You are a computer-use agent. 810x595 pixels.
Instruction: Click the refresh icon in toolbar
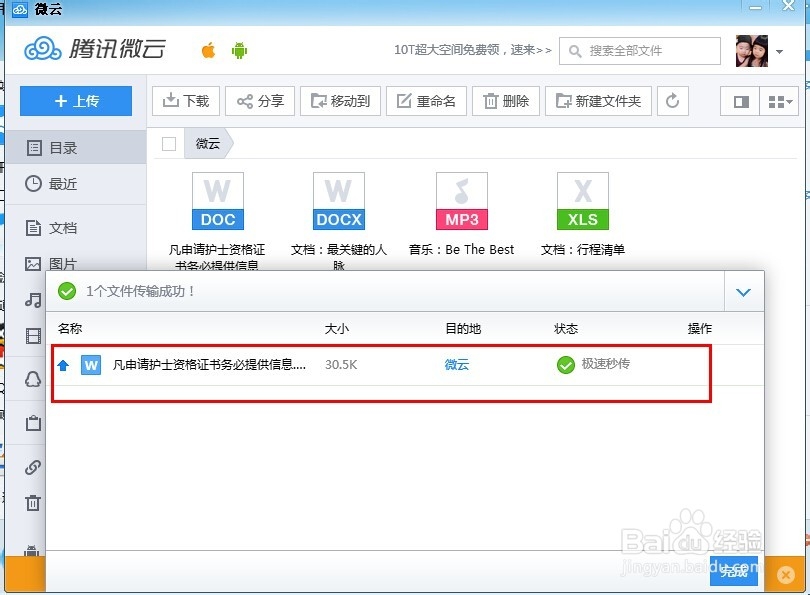(673, 101)
